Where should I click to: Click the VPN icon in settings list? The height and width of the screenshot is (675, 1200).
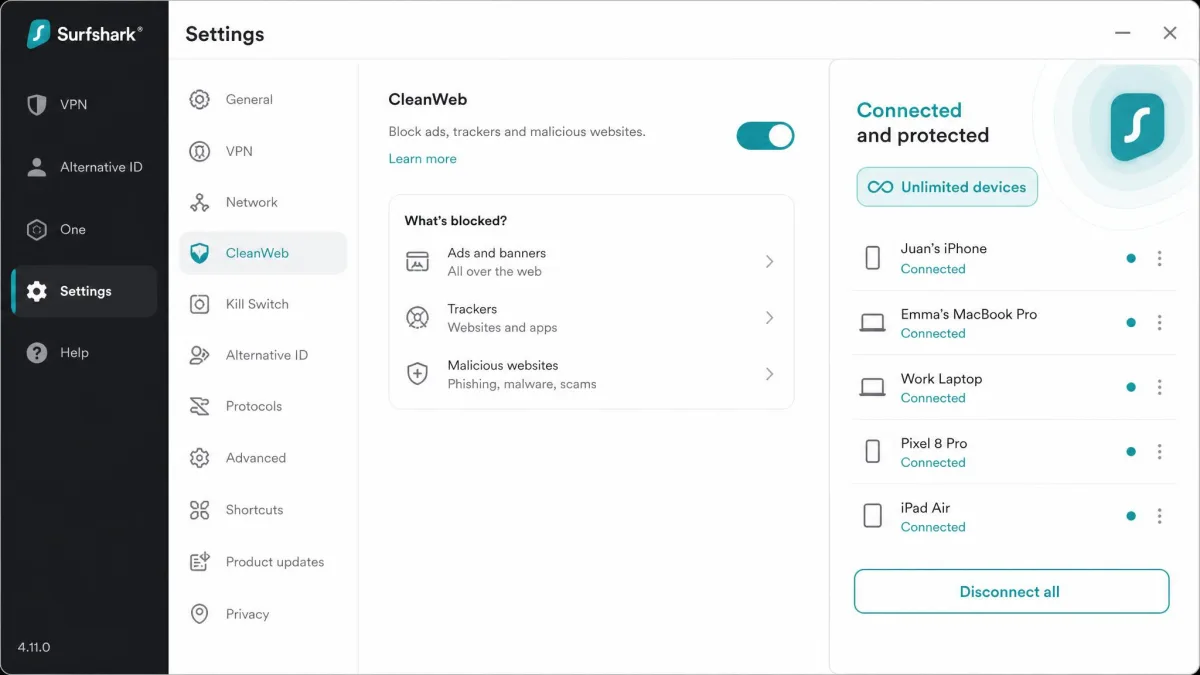click(200, 151)
